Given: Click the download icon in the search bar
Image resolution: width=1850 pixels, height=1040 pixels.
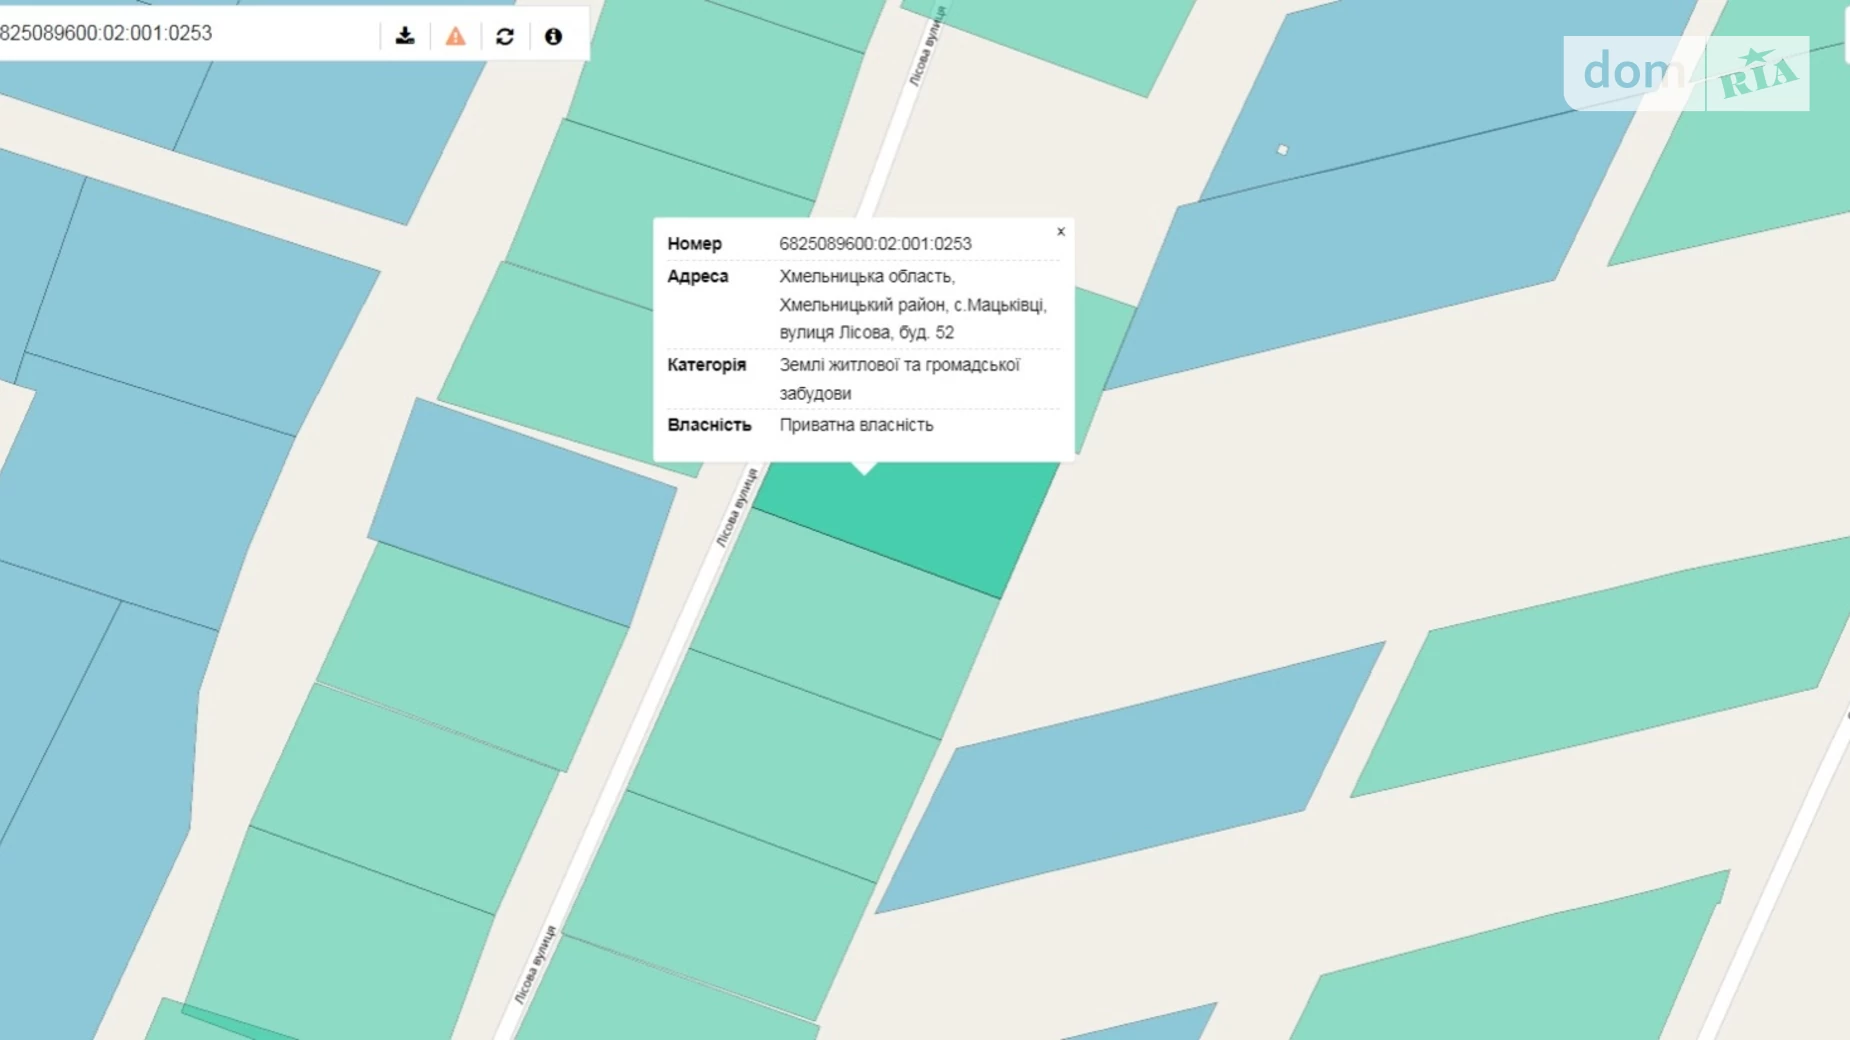Looking at the screenshot, I should tap(405, 36).
